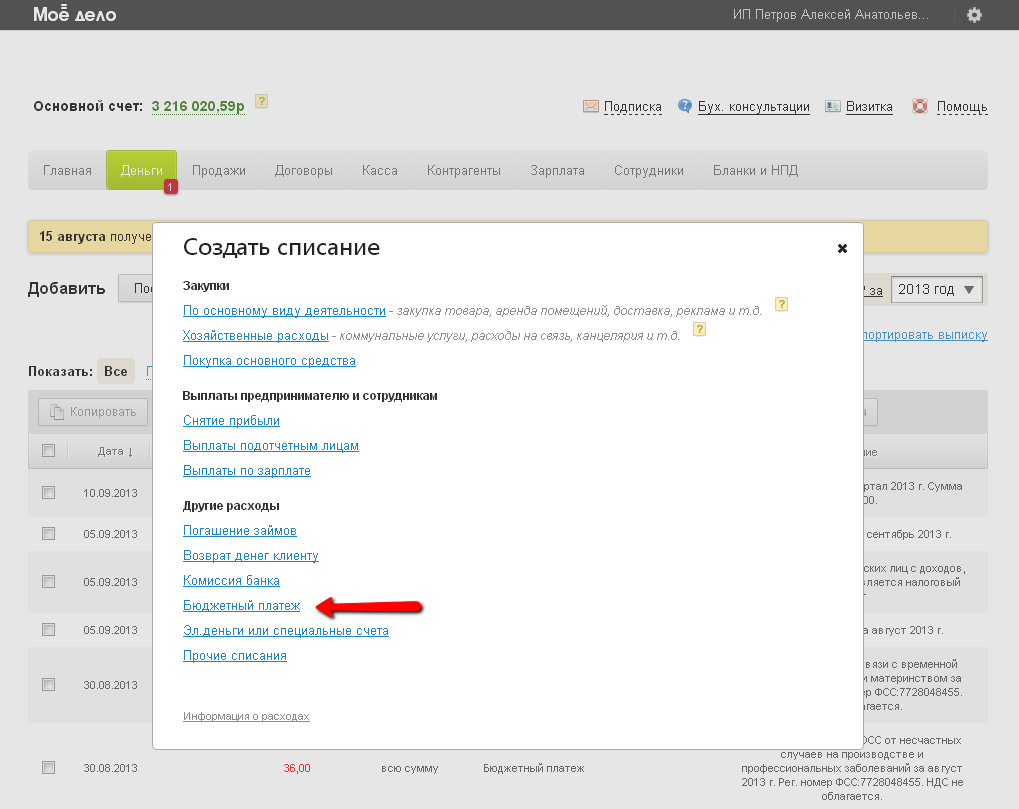Select Хозяйственные расходы link

pyautogui.click(x=255, y=335)
